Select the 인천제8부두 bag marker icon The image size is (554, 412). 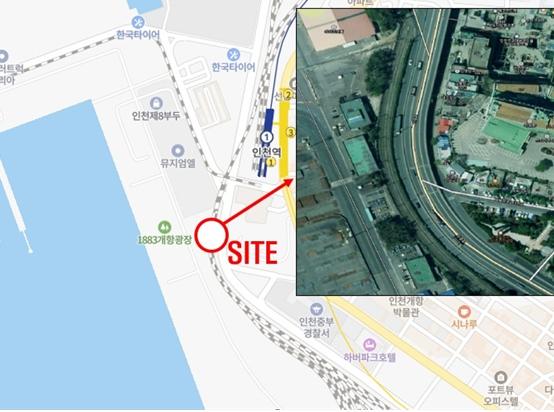(156, 104)
